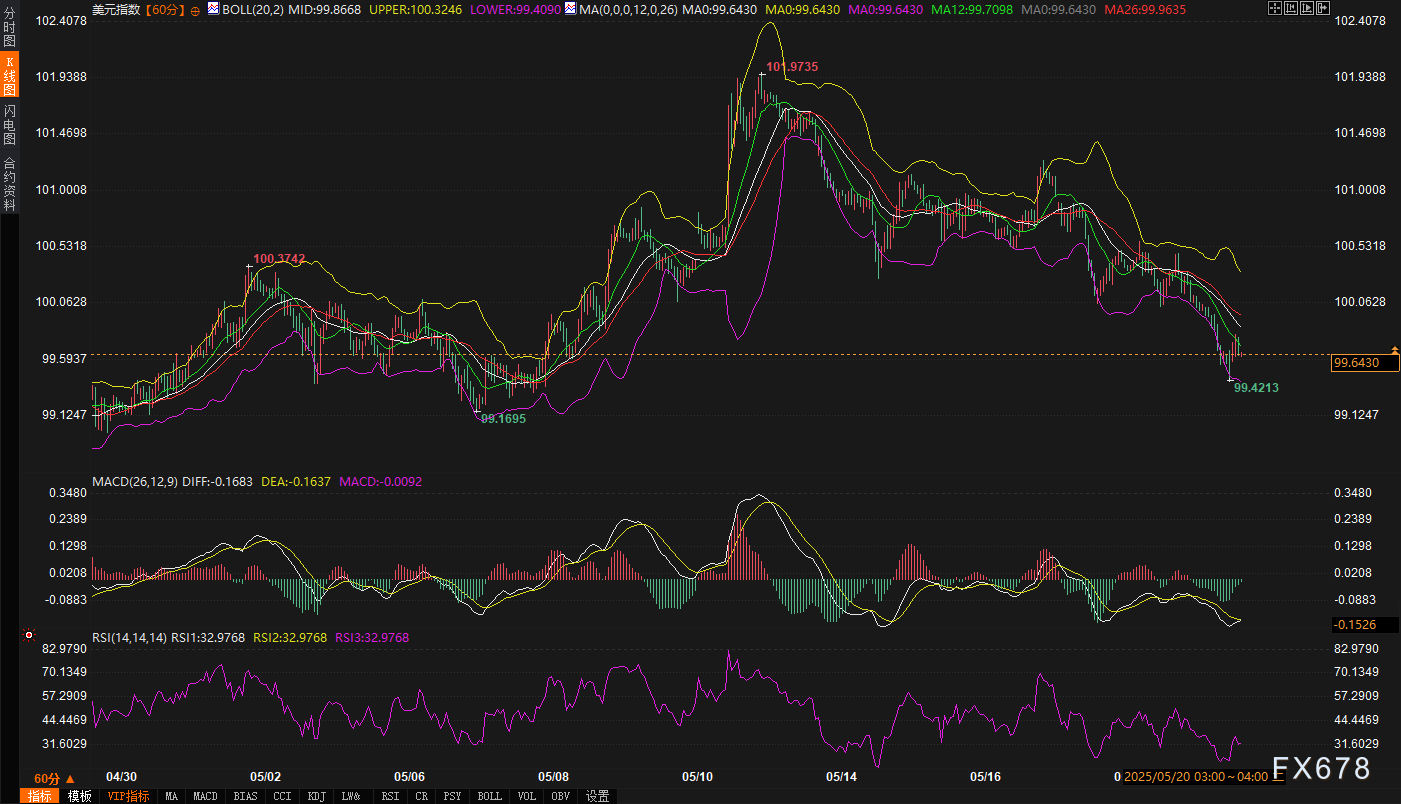Click the orange price alert icon above 99.6430
Image resolution: width=1401 pixels, height=804 pixels.
(1394, 349)
